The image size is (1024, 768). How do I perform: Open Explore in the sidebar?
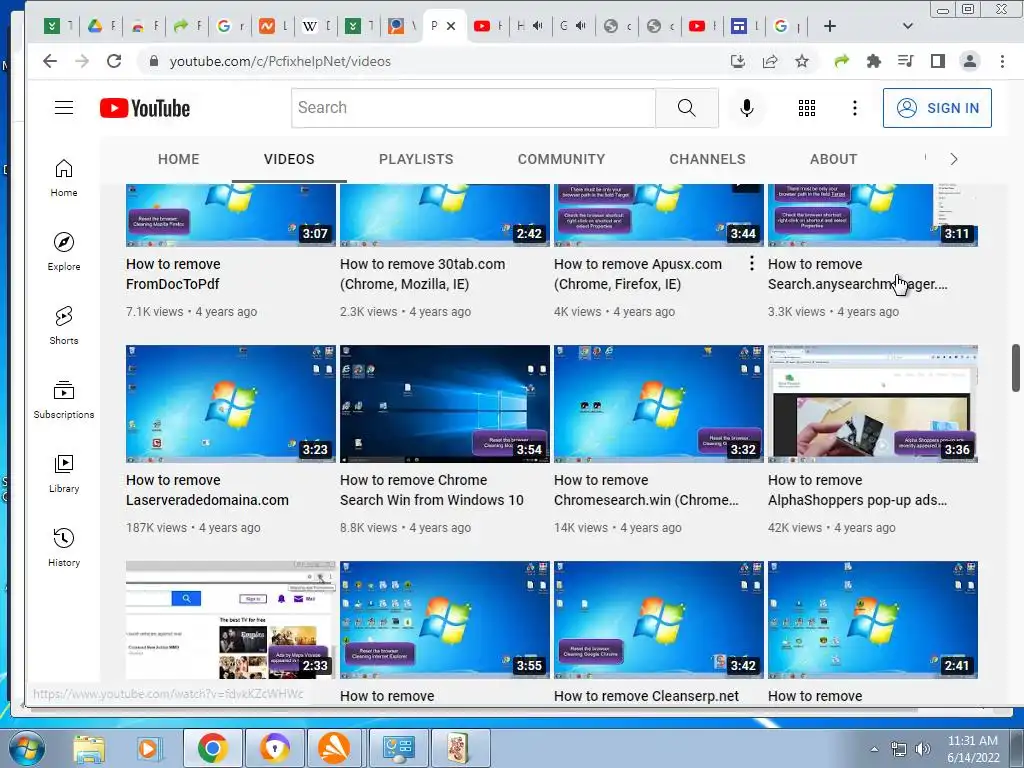(63, 251)
